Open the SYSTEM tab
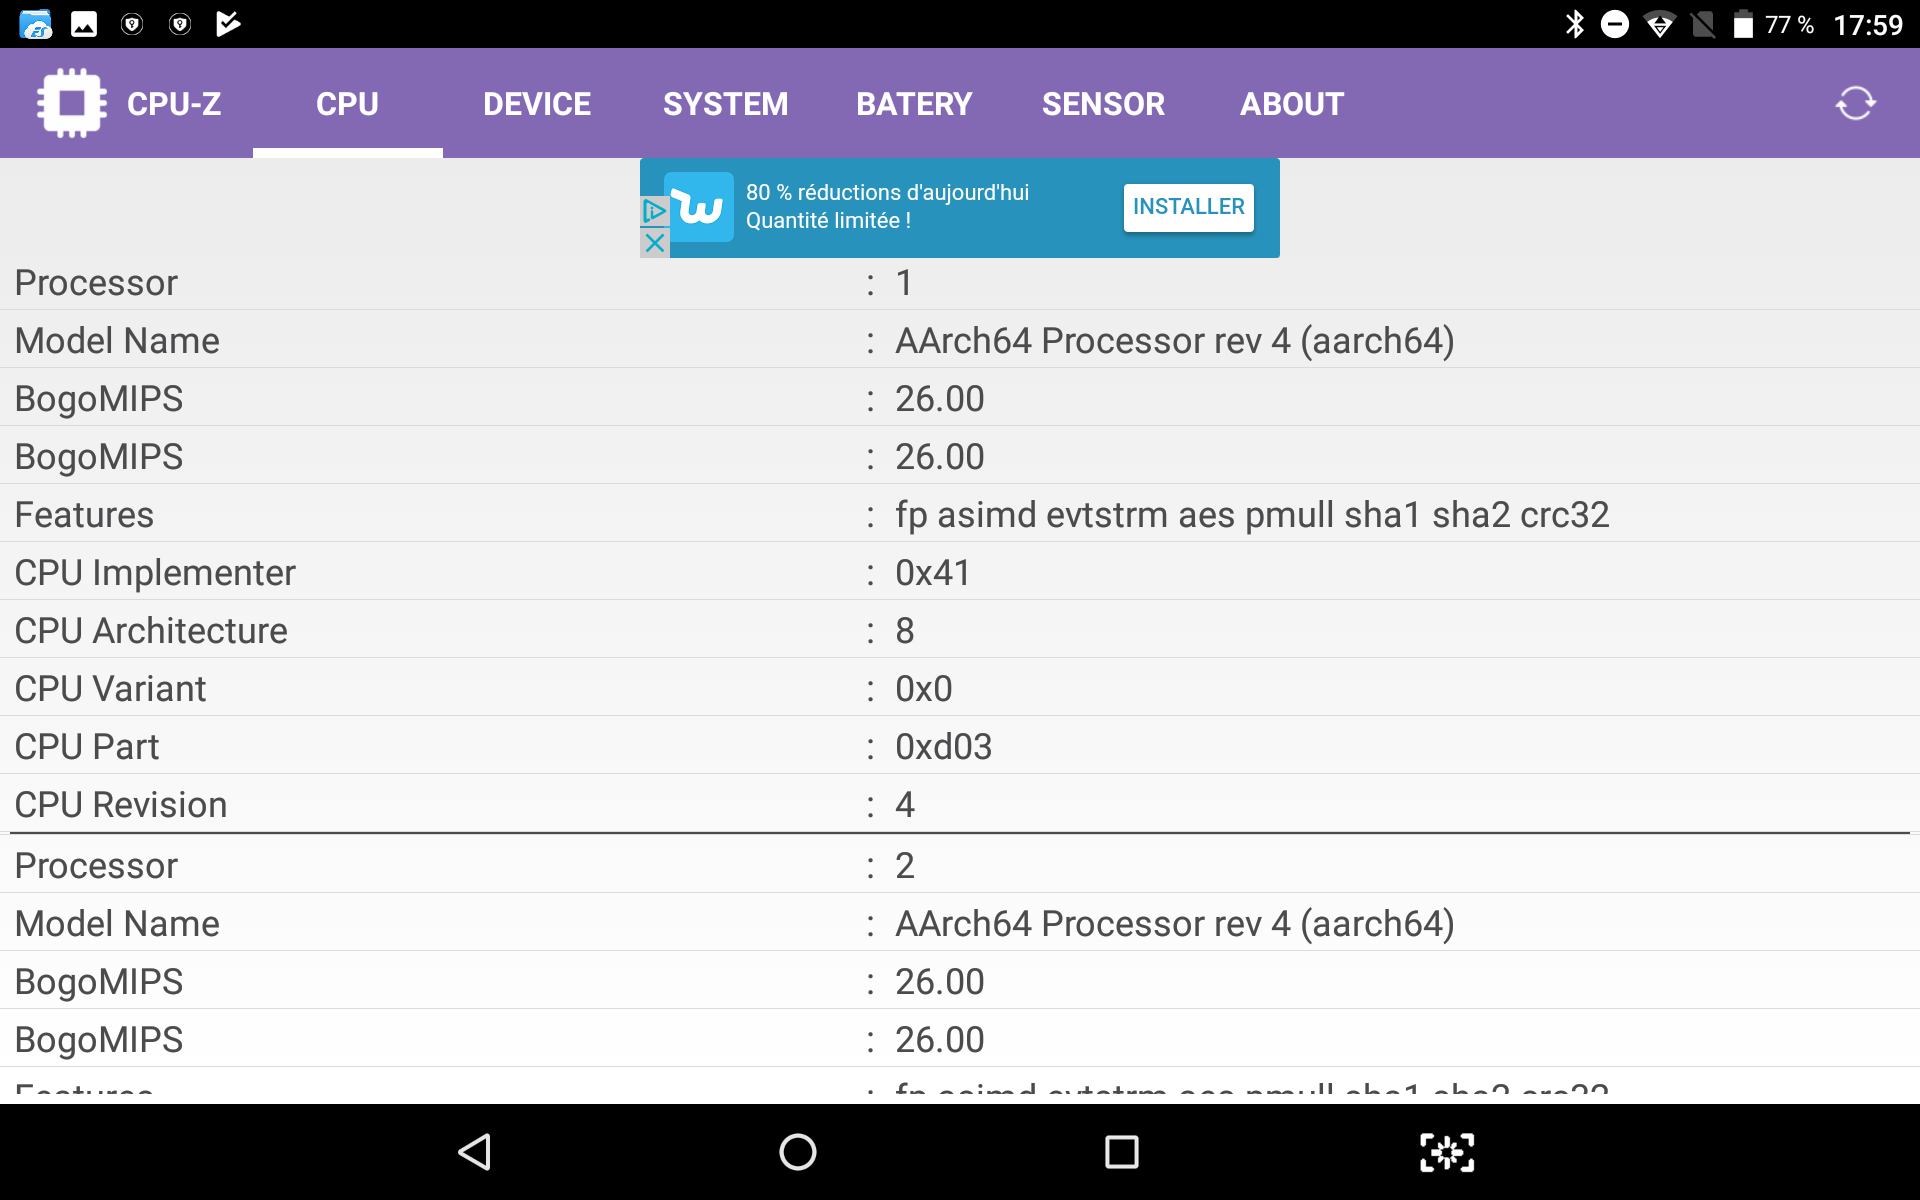The image size is (1920, 1200). pyautogui.click(x=725, y=104)
